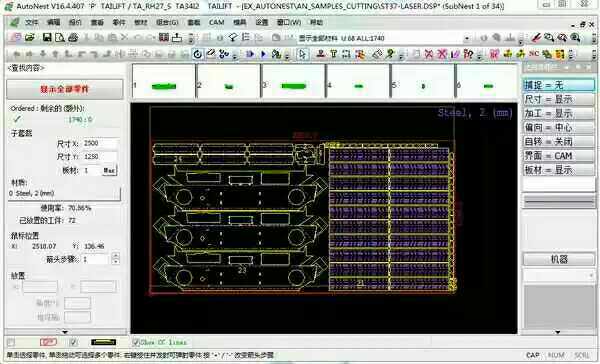Screen dimensions: 600x364
Task: Toggle the 尺寸 = 显示 setting
Action: click(x=559, y=100)
